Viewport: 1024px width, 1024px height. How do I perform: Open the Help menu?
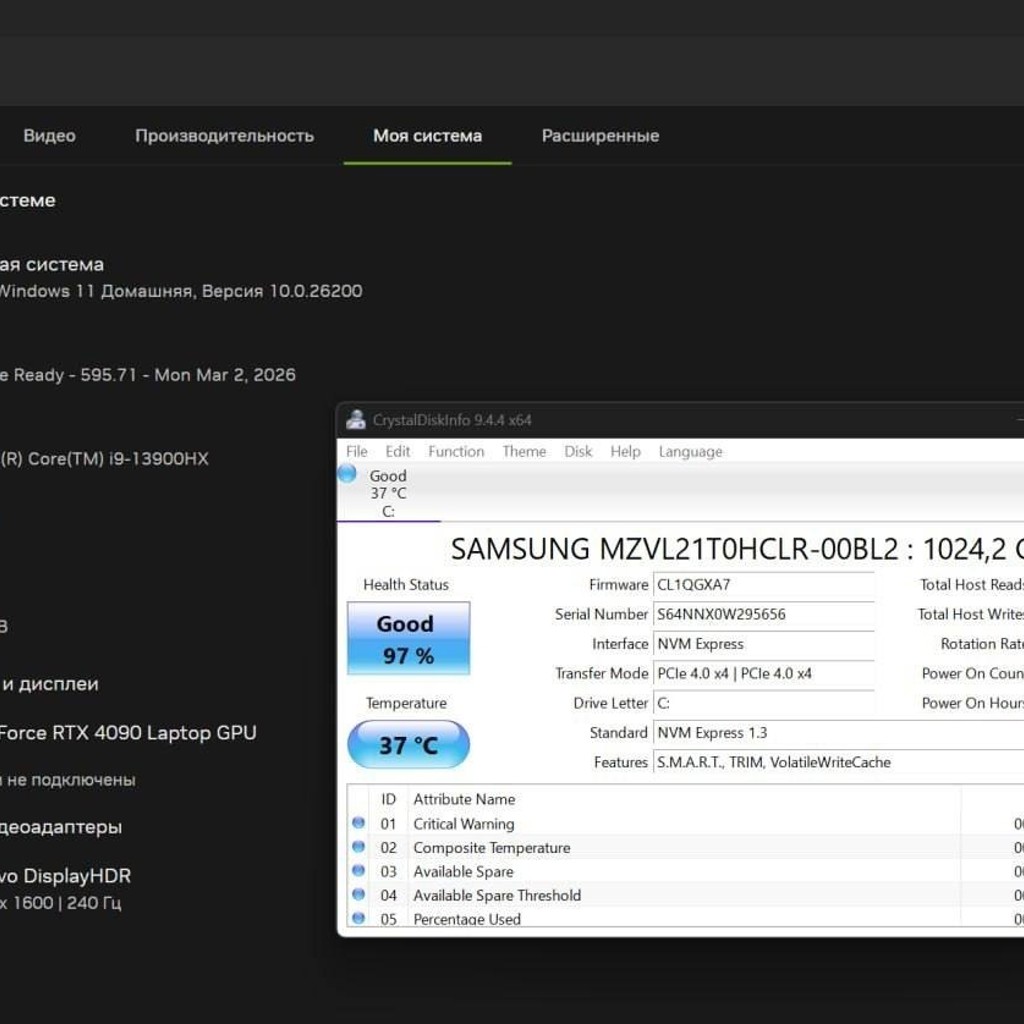pos(626,451)
